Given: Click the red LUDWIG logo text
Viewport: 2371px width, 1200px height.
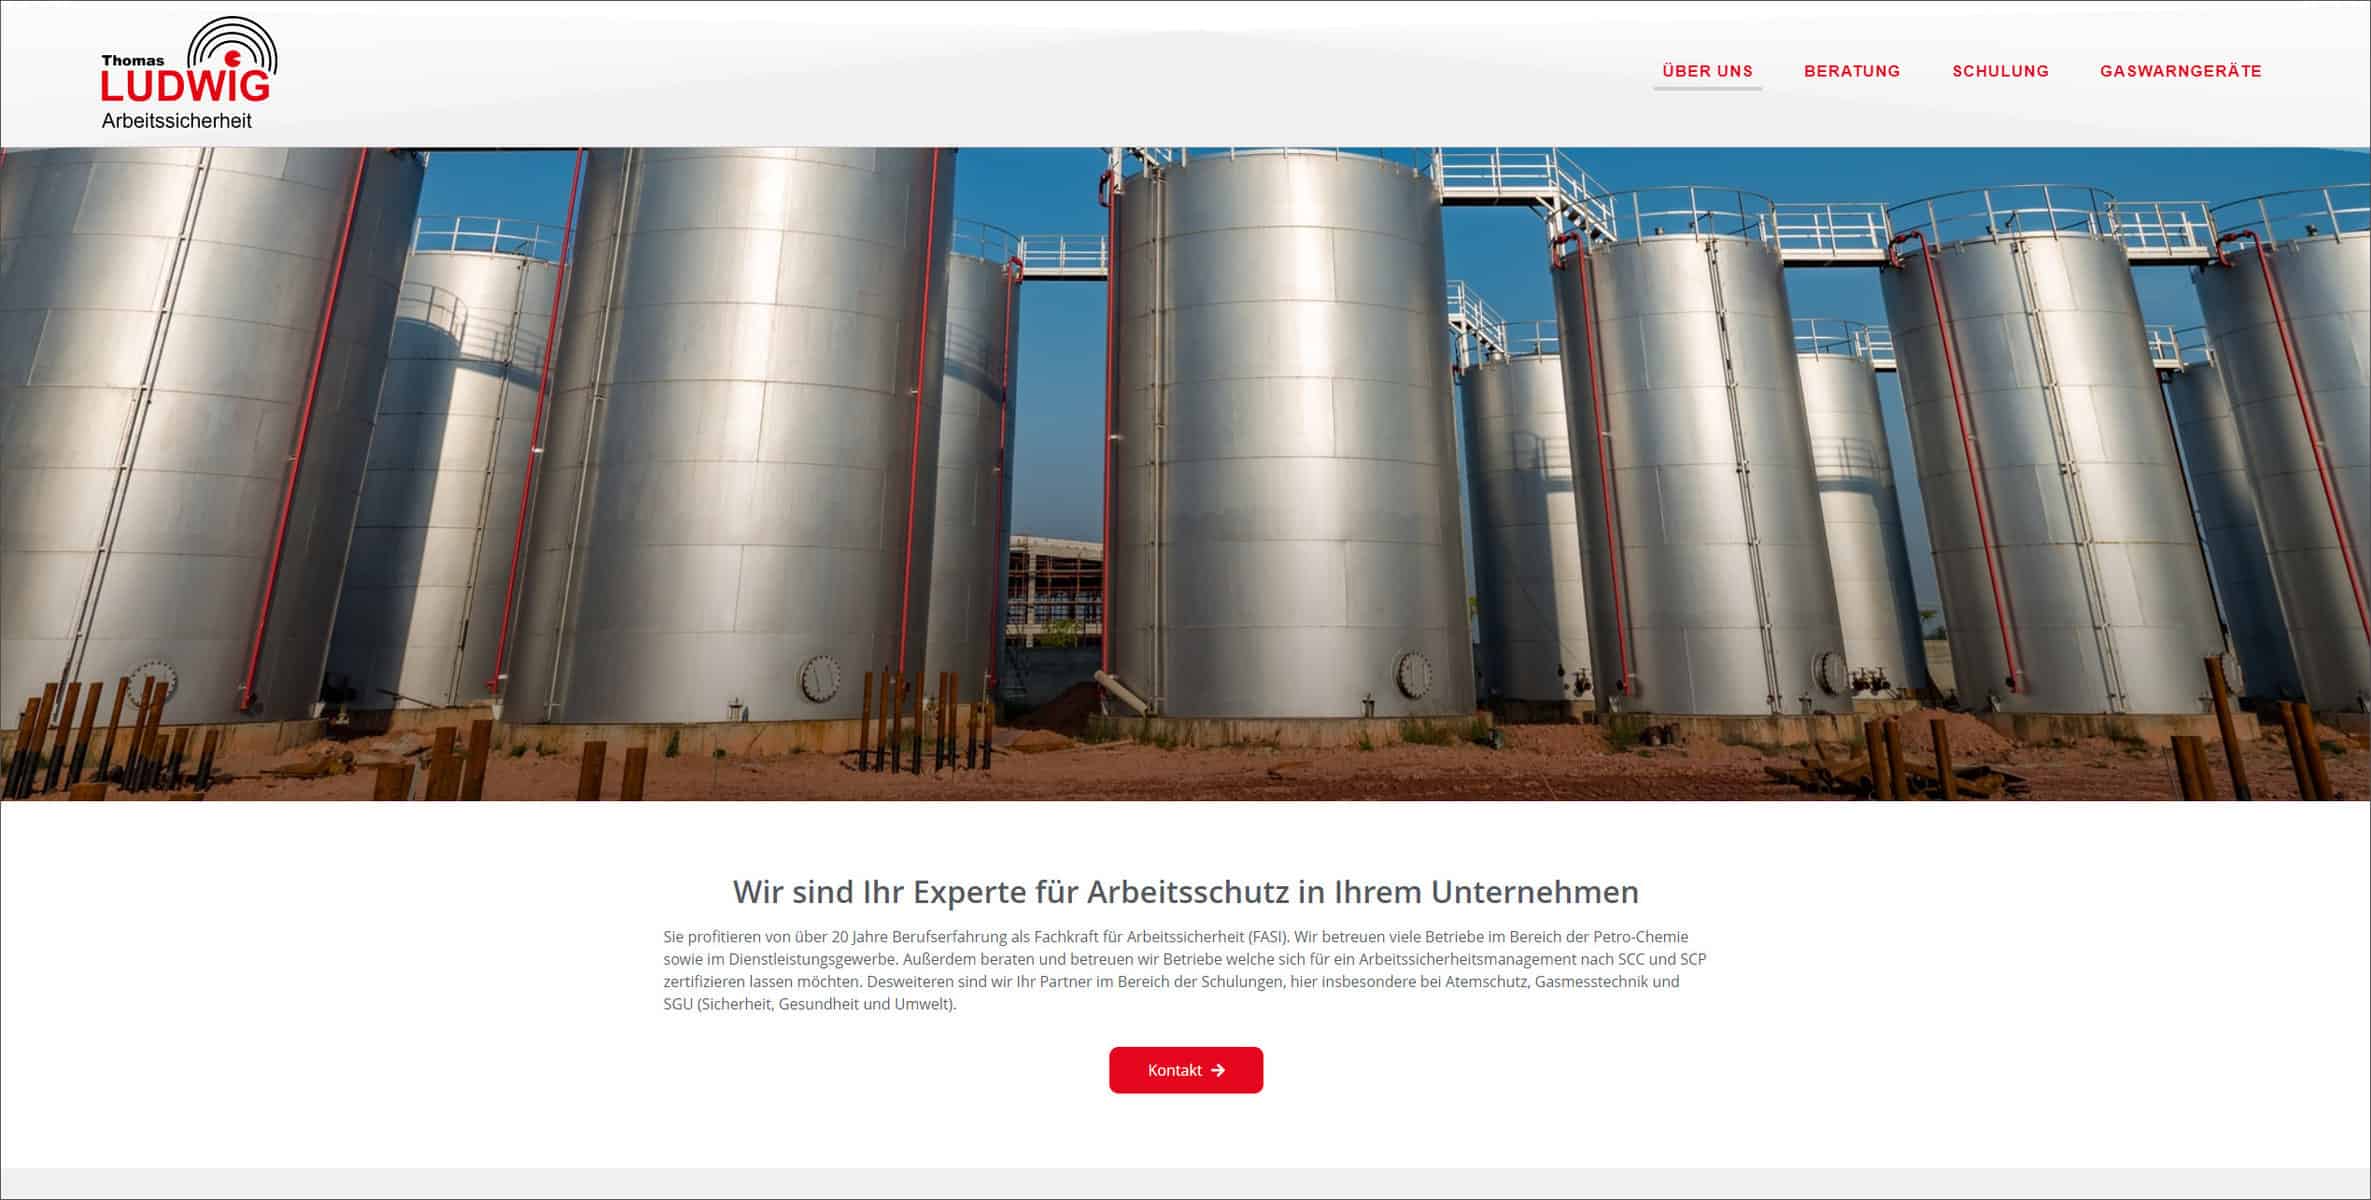Looking at the screenshot, I should 185,86.
